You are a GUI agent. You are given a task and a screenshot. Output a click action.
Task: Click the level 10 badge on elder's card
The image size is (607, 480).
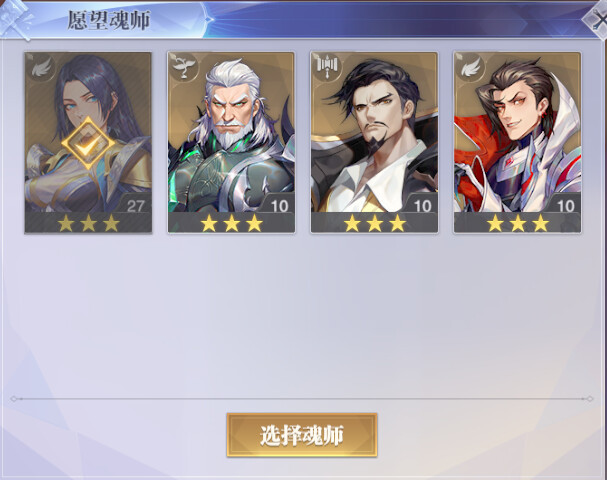point(279,205)
